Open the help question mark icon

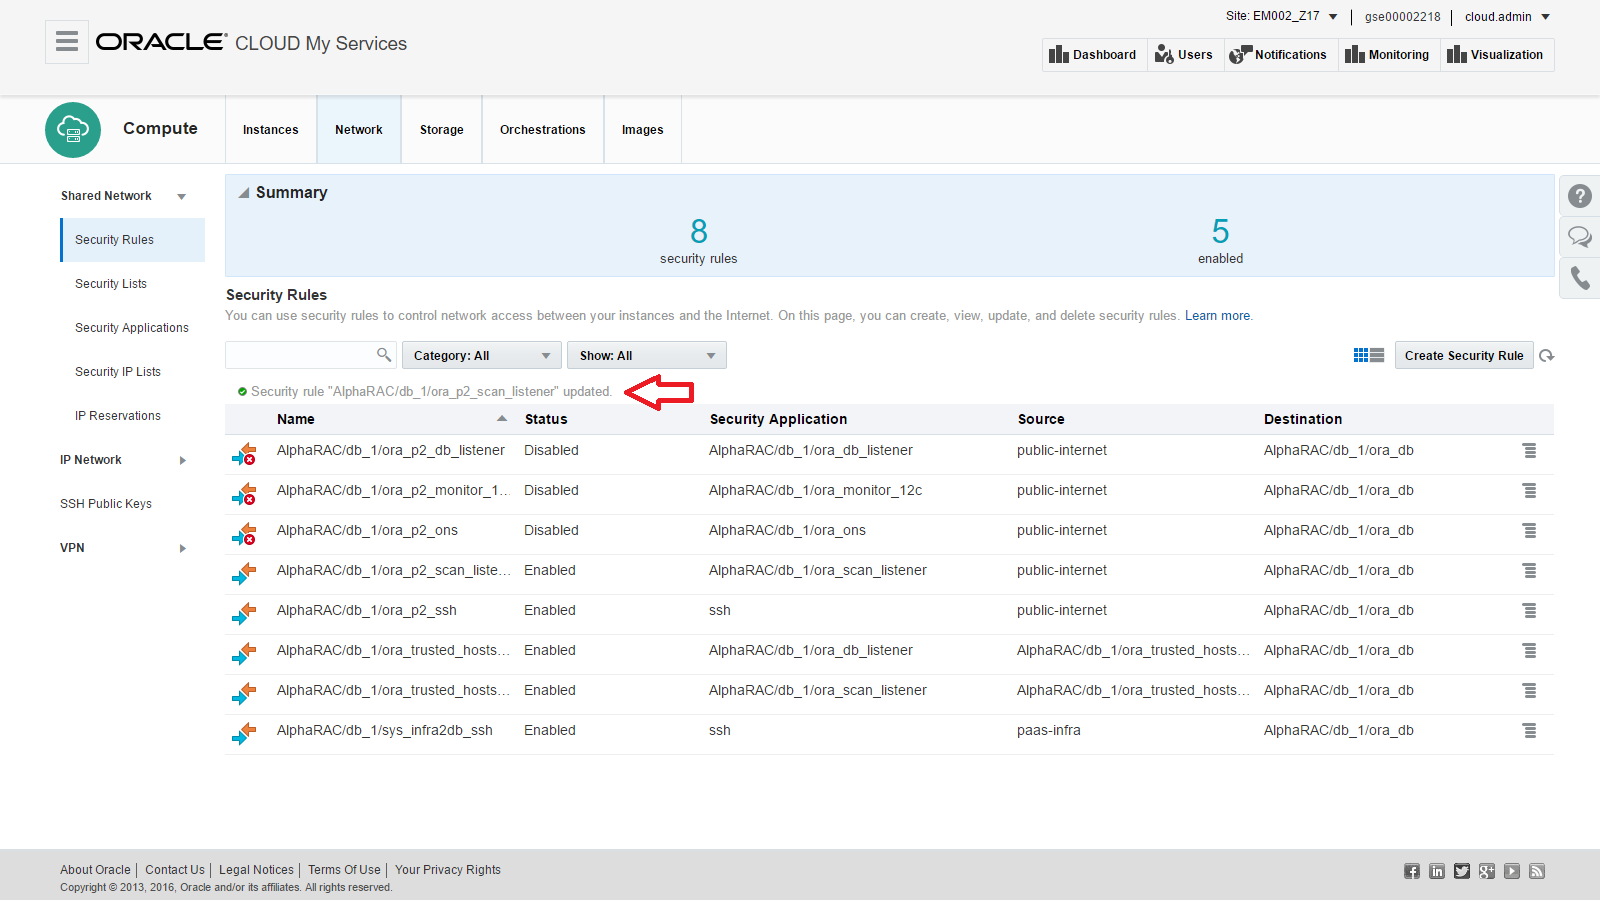pos(1580,196)
